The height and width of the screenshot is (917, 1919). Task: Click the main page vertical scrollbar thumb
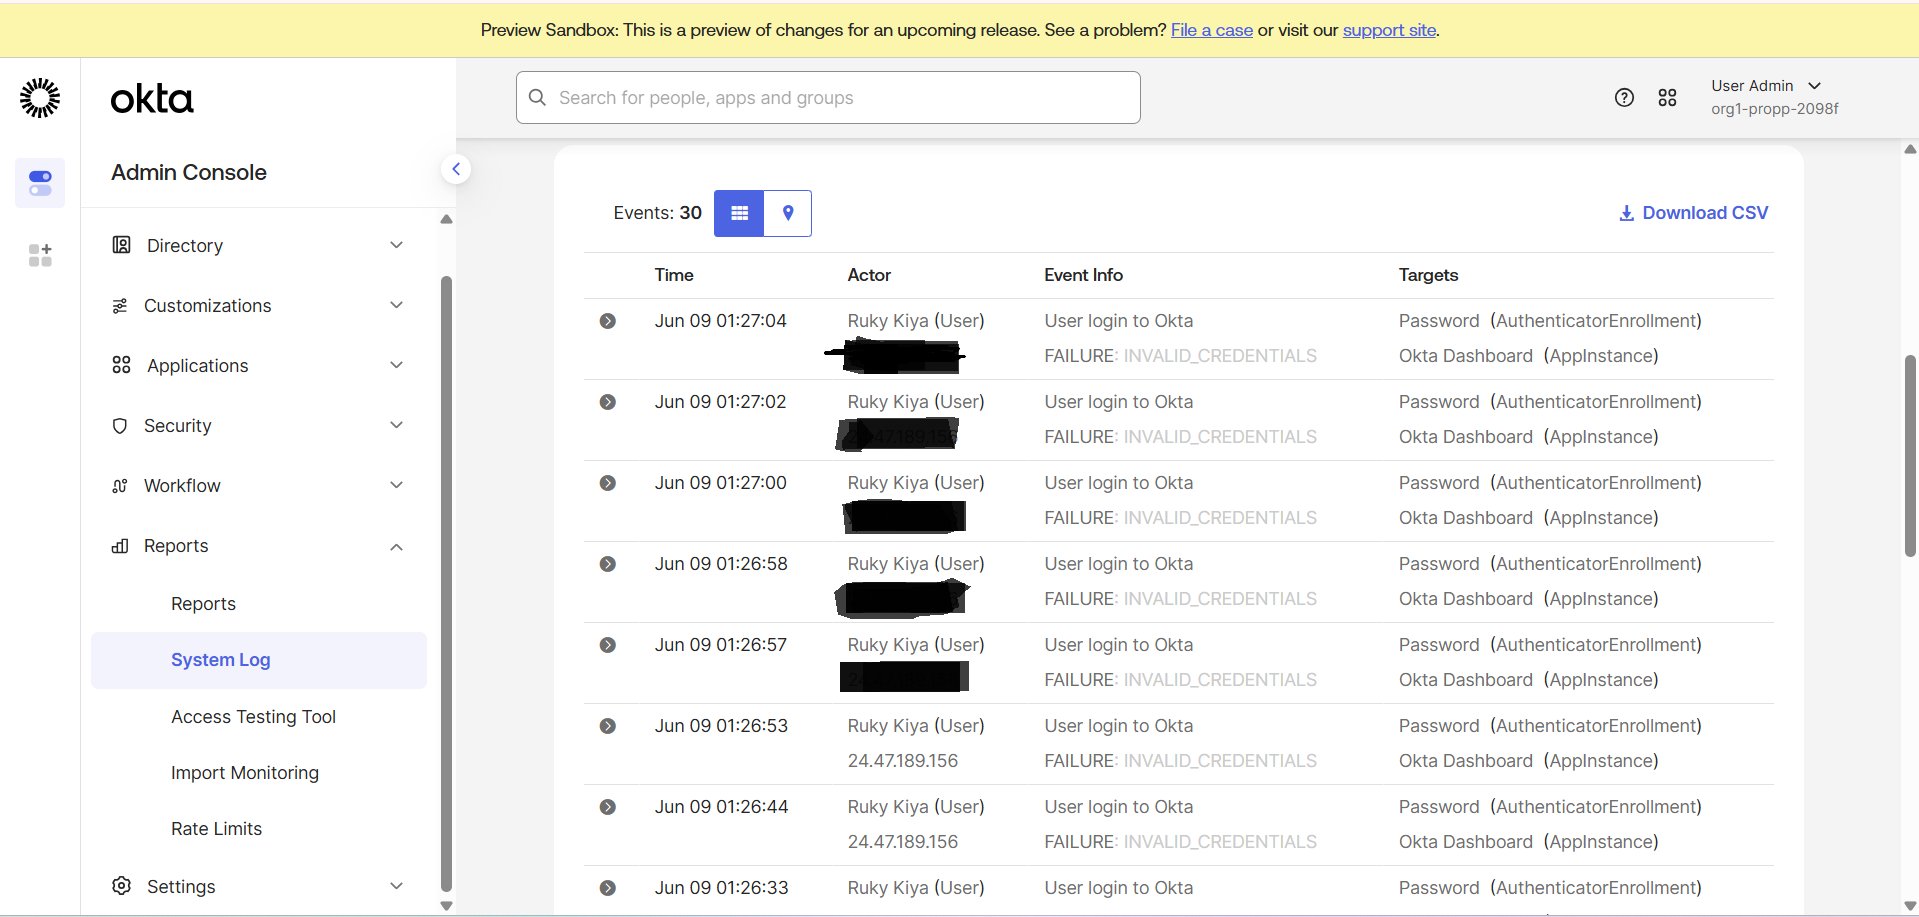pyautogui.click(x=1910, y=455)
